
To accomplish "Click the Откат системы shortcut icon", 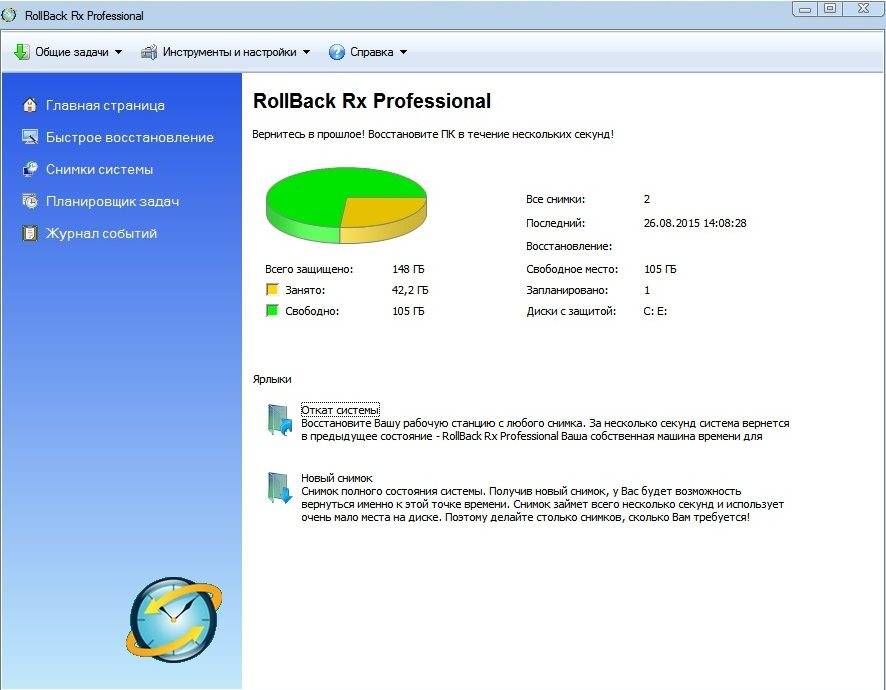I will [278, 420].
